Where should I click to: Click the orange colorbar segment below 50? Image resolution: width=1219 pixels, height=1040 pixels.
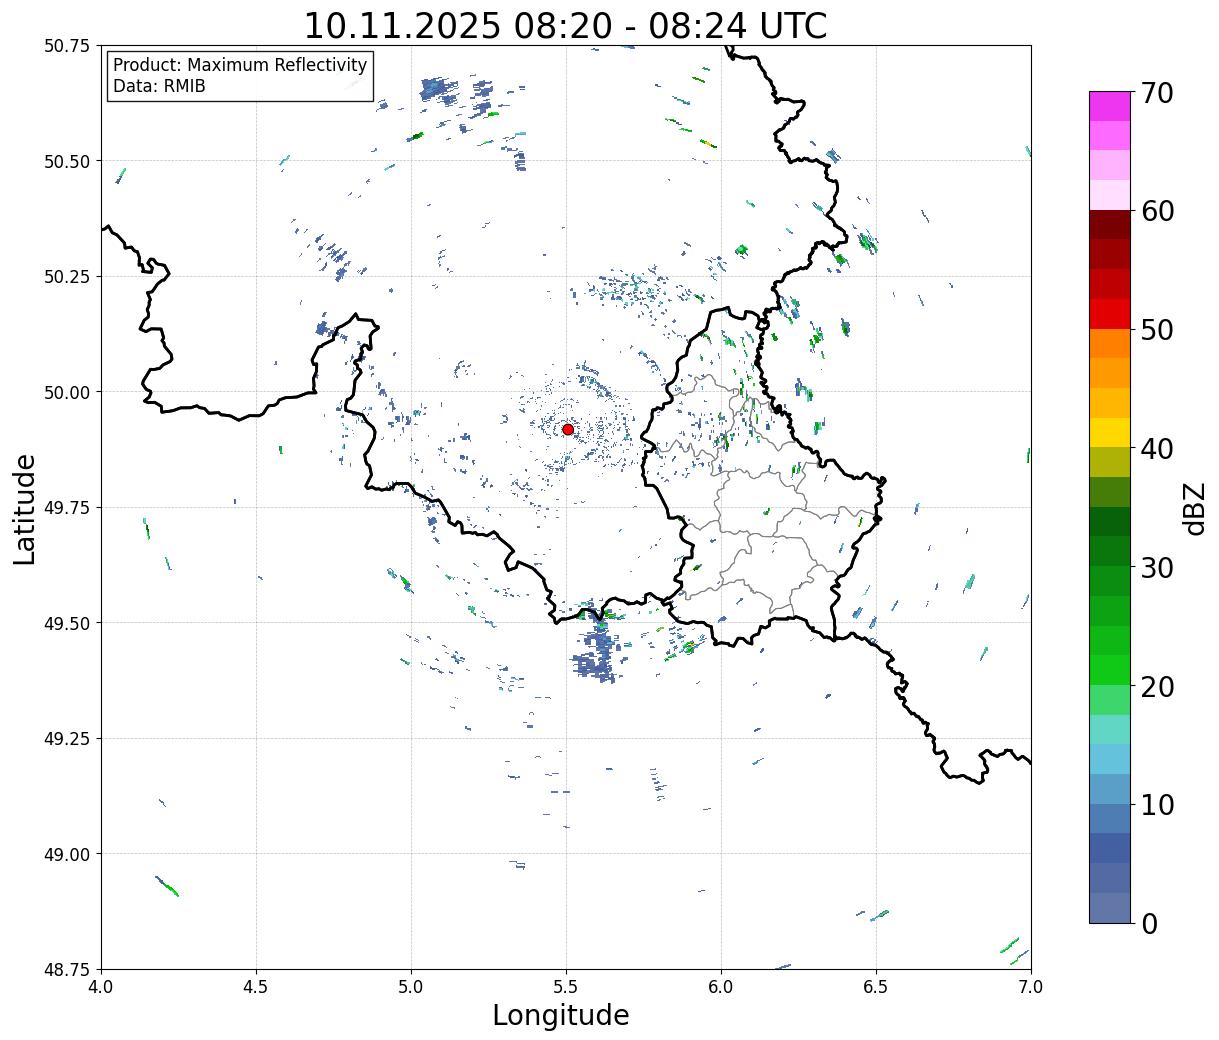click(1109, 344)
